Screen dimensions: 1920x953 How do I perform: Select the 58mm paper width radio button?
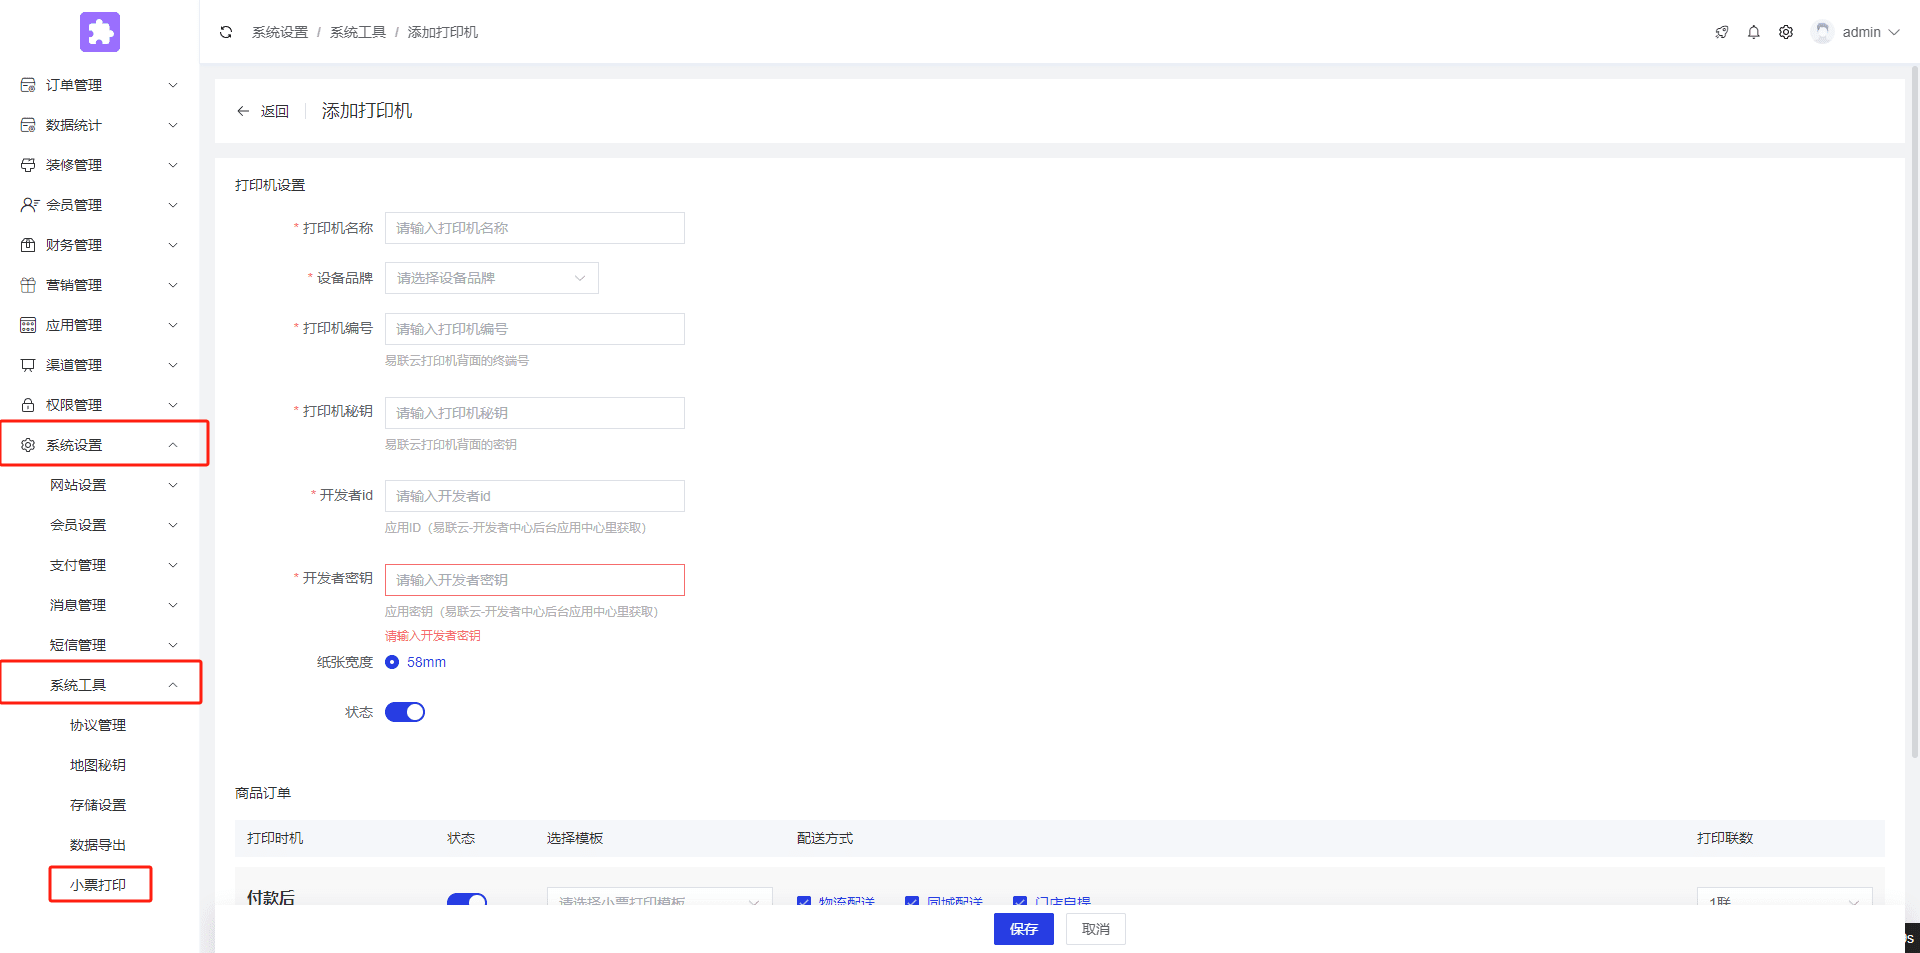pyautogui.click(x=392, y=662)
